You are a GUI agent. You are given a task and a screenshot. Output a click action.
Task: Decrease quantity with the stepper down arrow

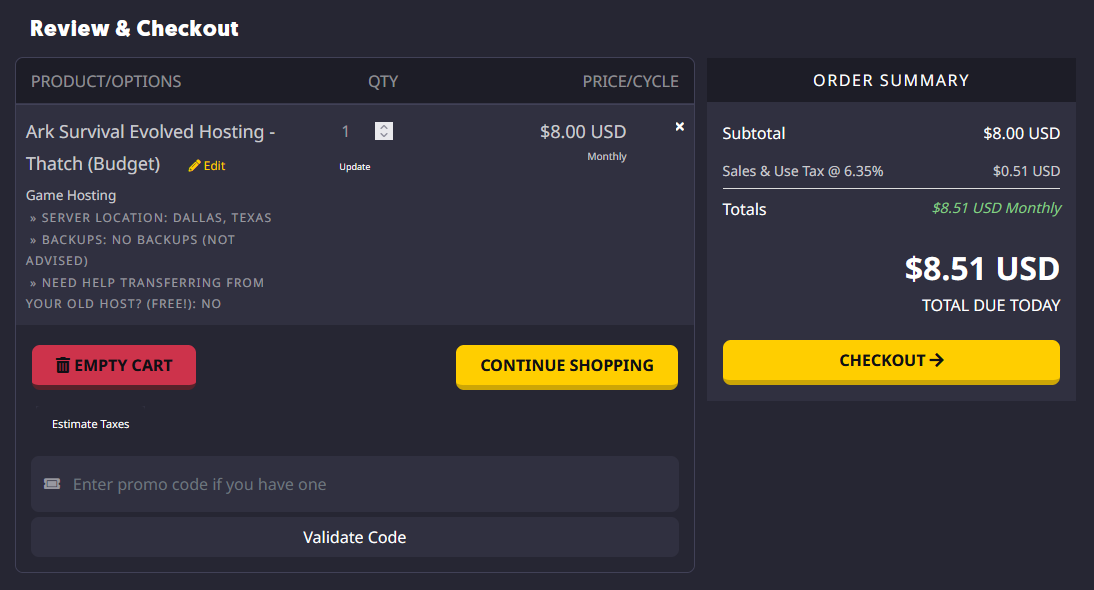point(384,135)
